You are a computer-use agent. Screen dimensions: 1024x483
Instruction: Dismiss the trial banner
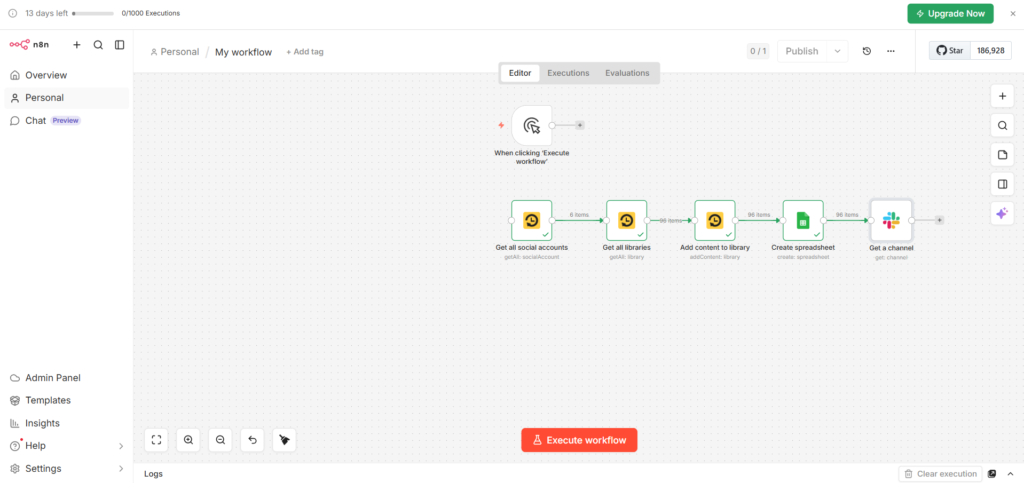click(x=1013, y=13)
